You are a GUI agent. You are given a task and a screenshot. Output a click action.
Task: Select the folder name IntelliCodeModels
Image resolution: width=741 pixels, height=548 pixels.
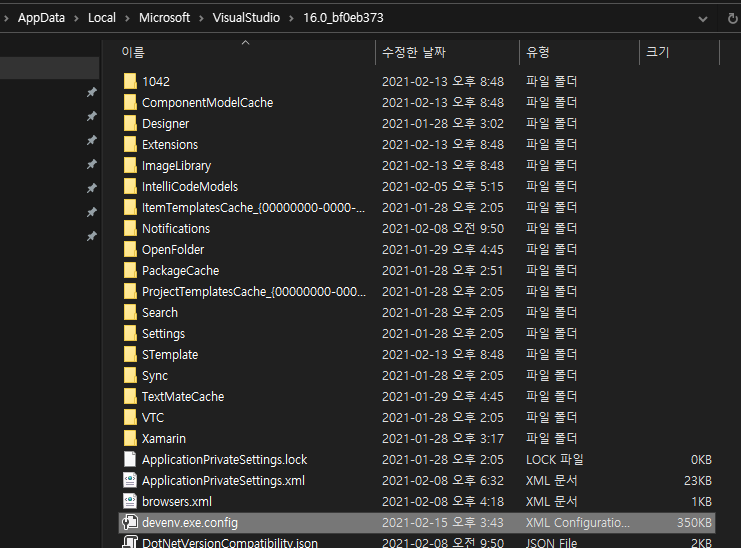(x=190, y=186)
